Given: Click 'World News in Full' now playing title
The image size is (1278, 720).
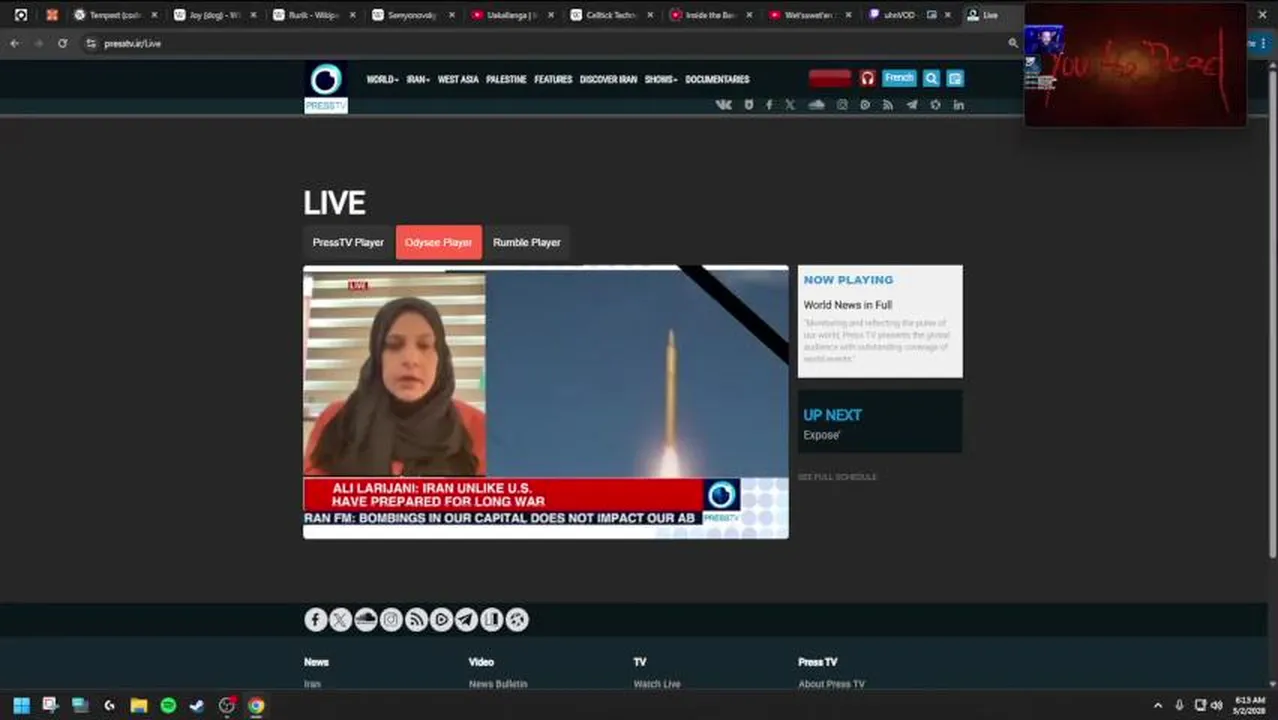Looking at the screenshot, I should [848, 305].
